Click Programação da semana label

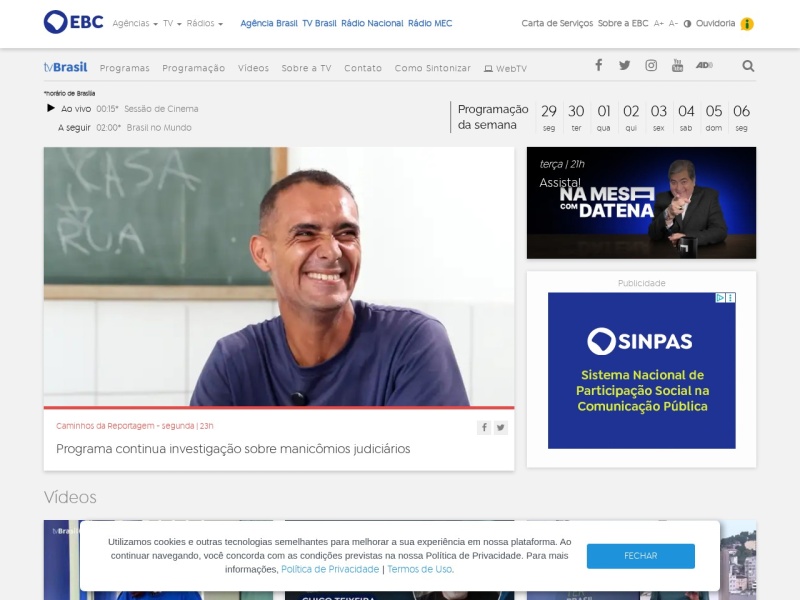[x=493, y=117]
